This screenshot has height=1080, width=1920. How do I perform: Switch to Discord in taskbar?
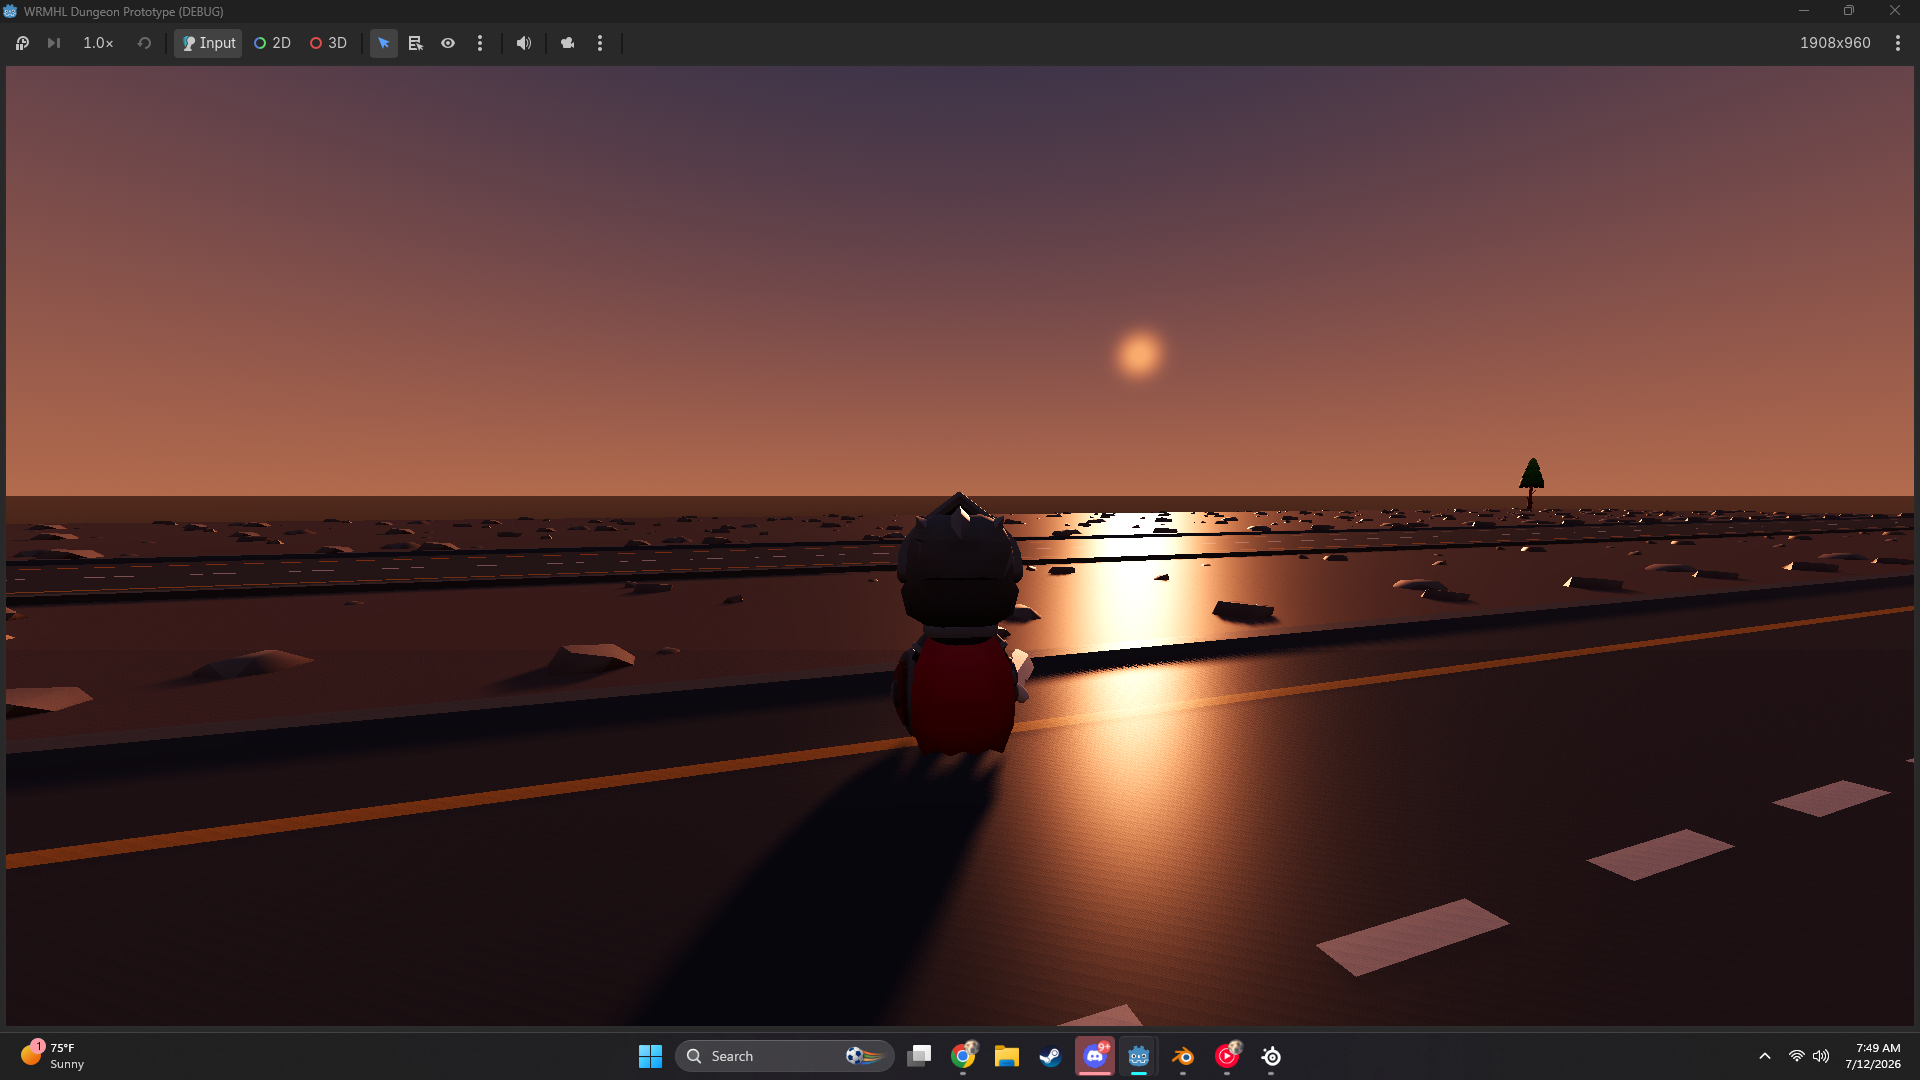pos(1095,1056)
